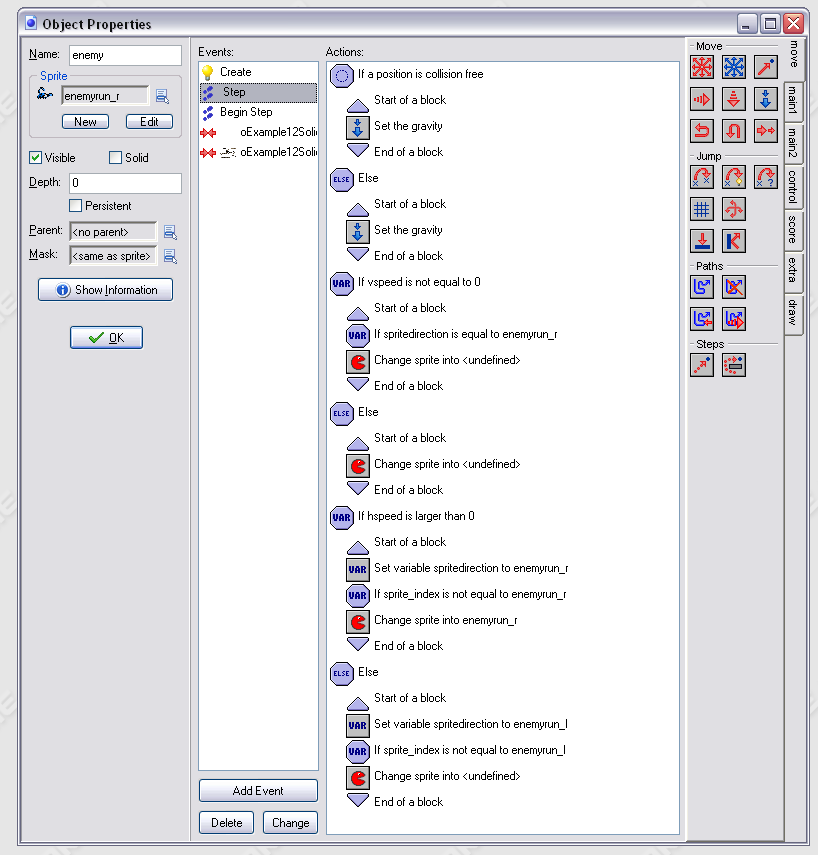Open the Mask sprite selection menu
This screenshot has width=818, height=855.
click(170, 256)
